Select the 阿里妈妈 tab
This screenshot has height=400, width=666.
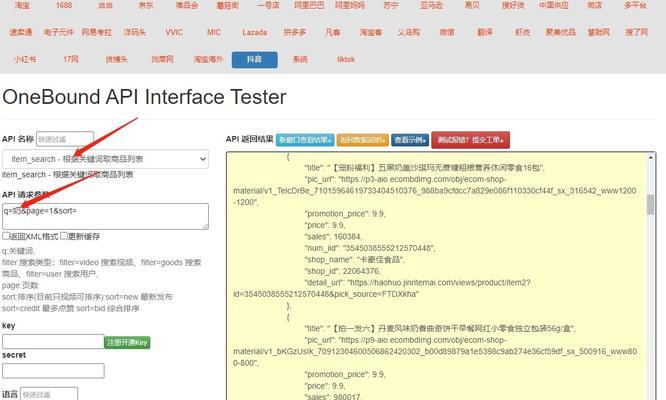[350, 5]
